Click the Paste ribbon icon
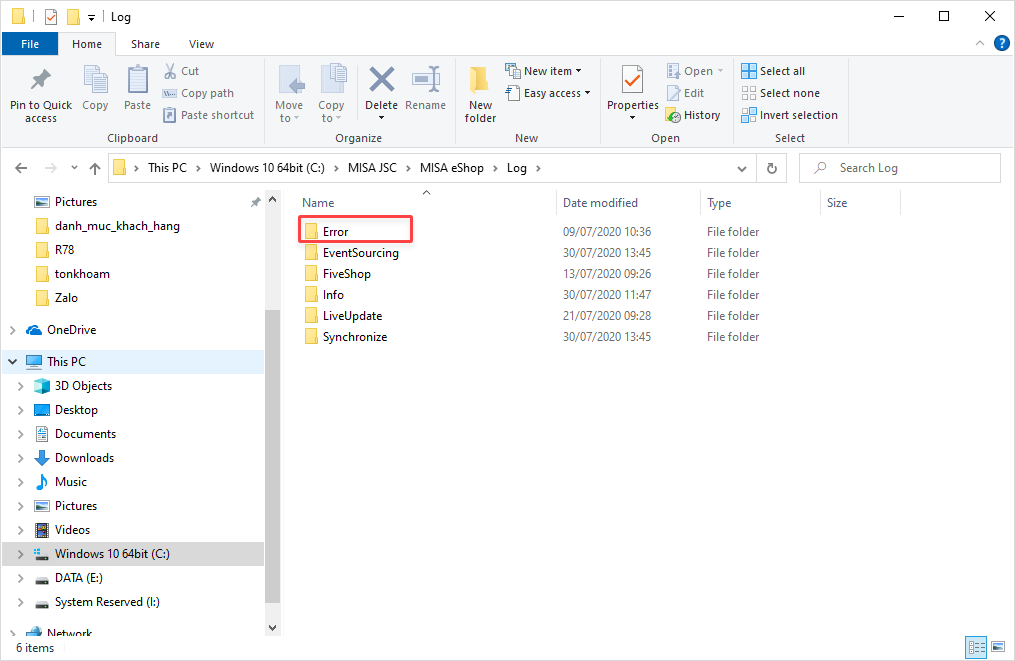The height and width of the screenshot is (661, 1015). point(137,88)
